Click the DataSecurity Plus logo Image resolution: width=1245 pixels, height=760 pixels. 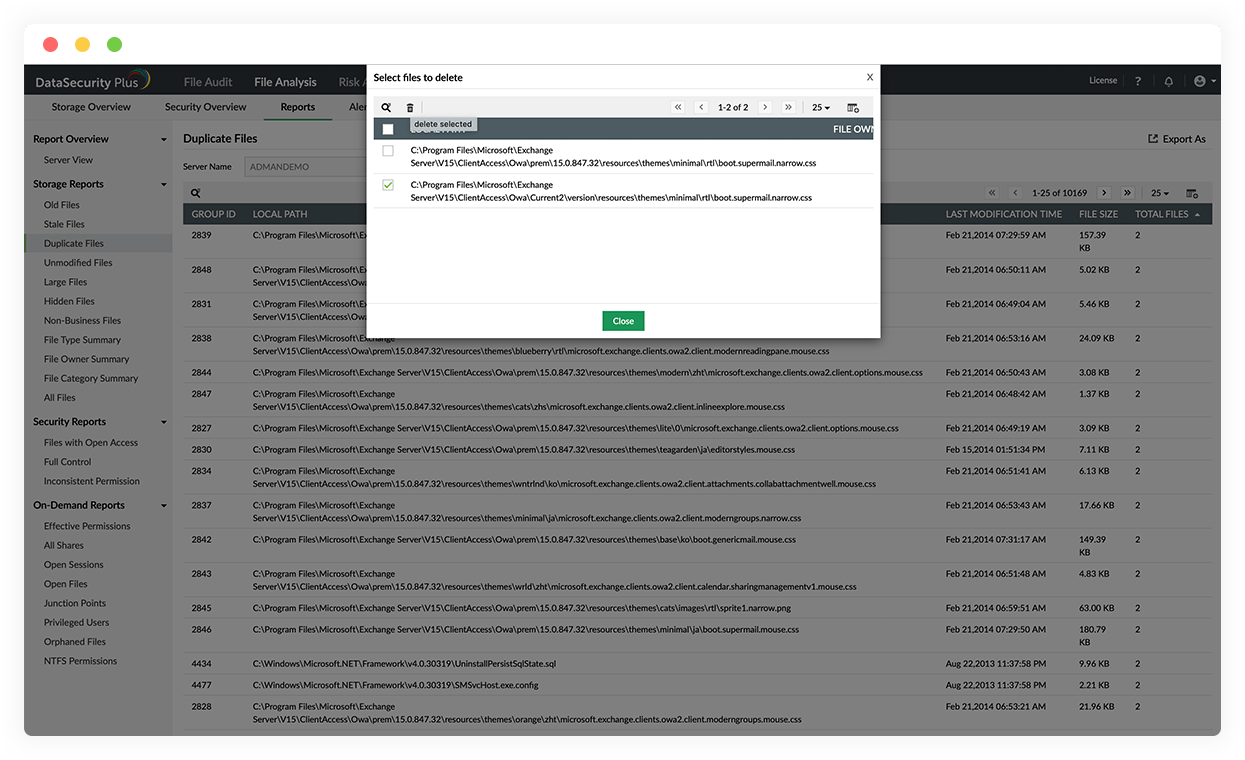pyautogui.click(x=90, y=80)
